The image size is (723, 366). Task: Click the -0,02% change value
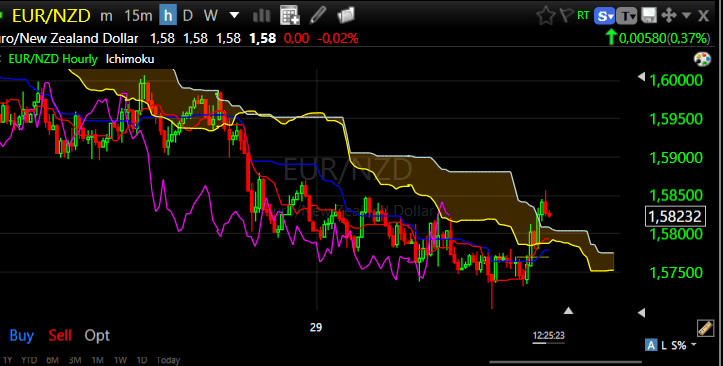[x=338, y=38]
